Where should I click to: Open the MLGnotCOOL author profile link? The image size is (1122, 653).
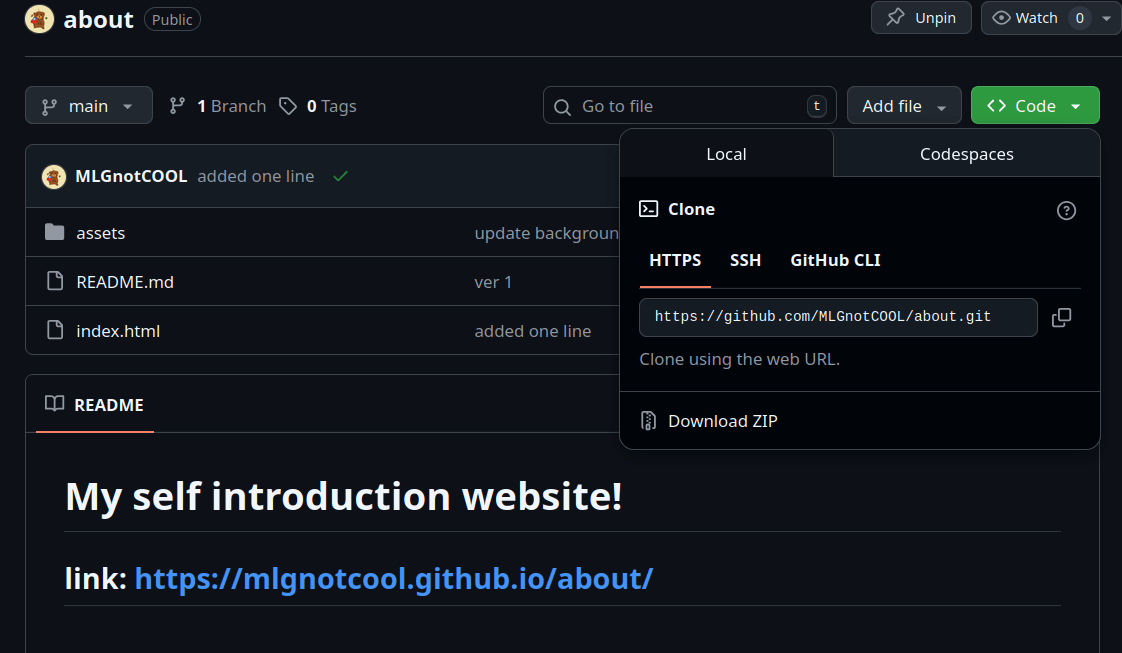coord(131,176)
